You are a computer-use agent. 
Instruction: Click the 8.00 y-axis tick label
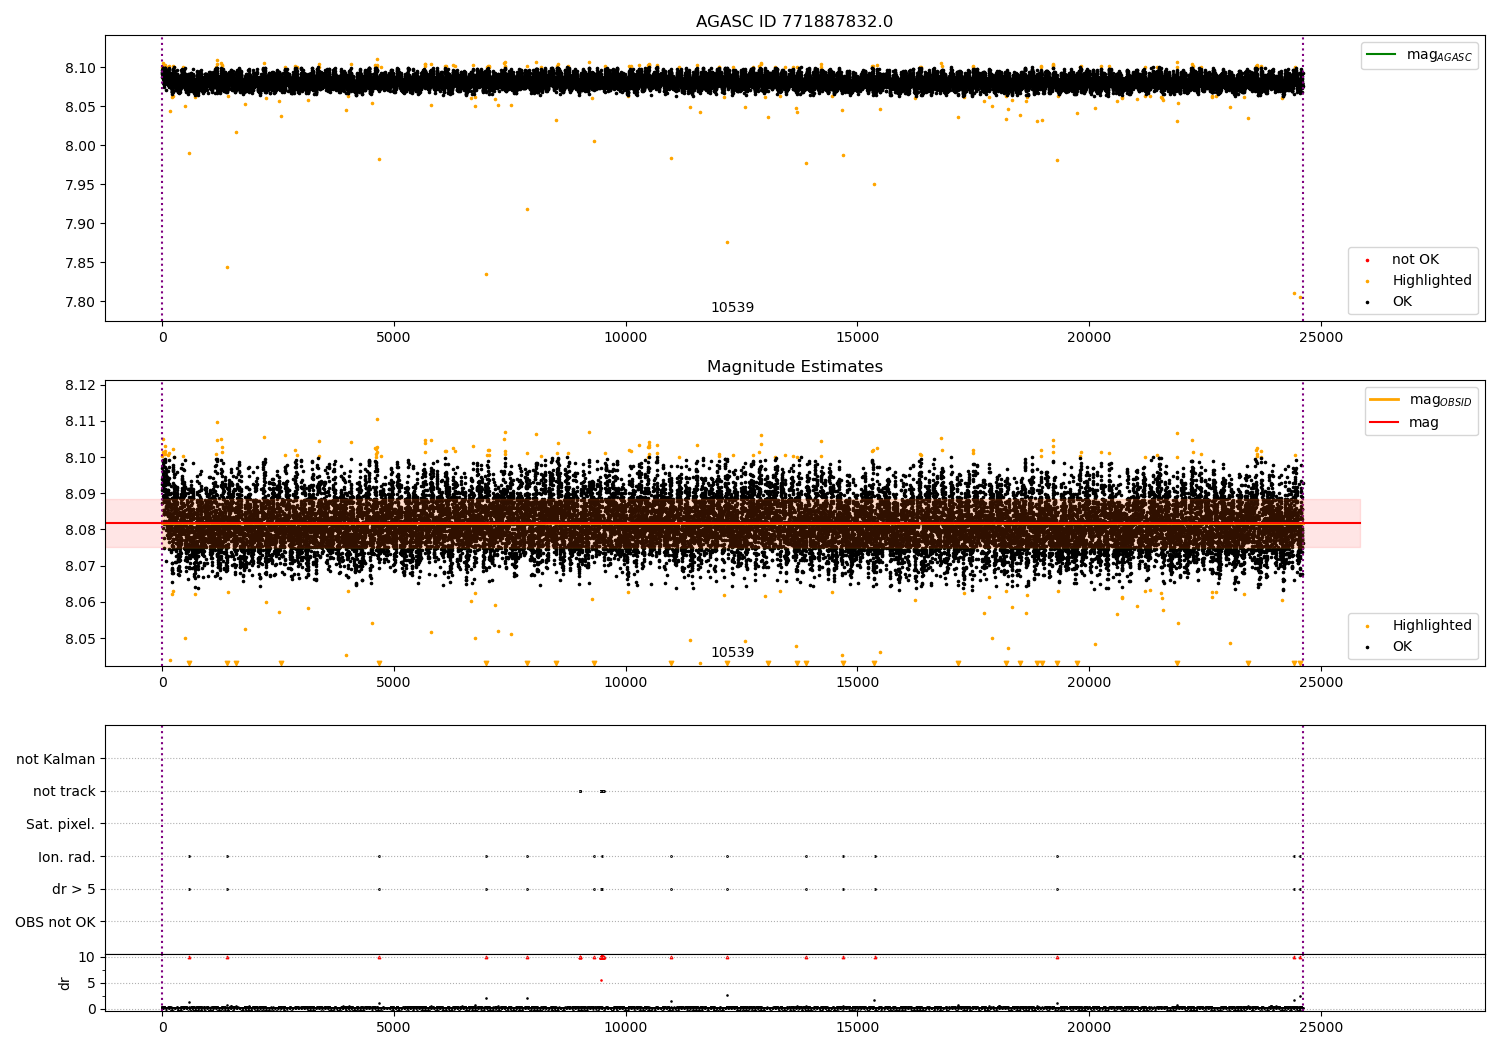[80, 146]
